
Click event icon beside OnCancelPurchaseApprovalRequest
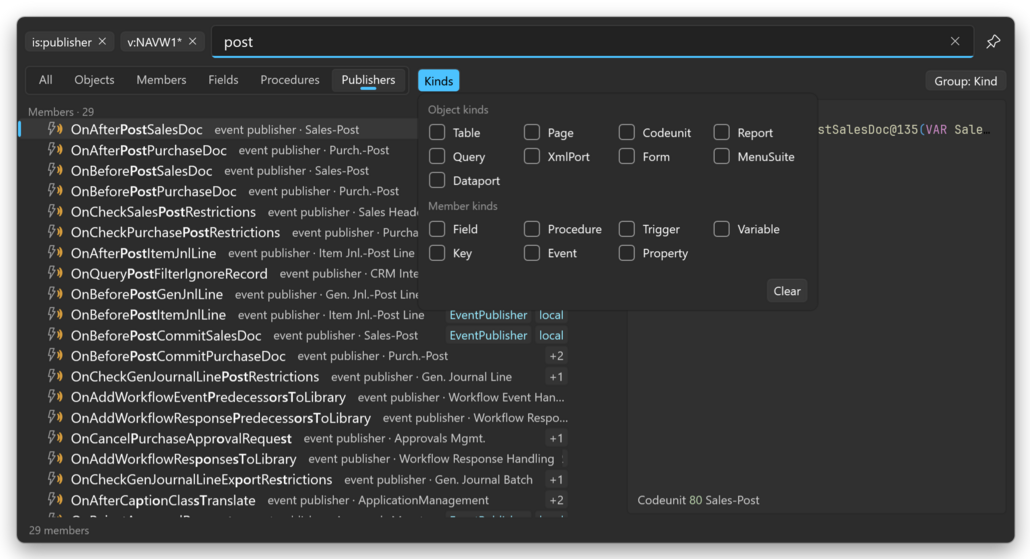[55, 438]
